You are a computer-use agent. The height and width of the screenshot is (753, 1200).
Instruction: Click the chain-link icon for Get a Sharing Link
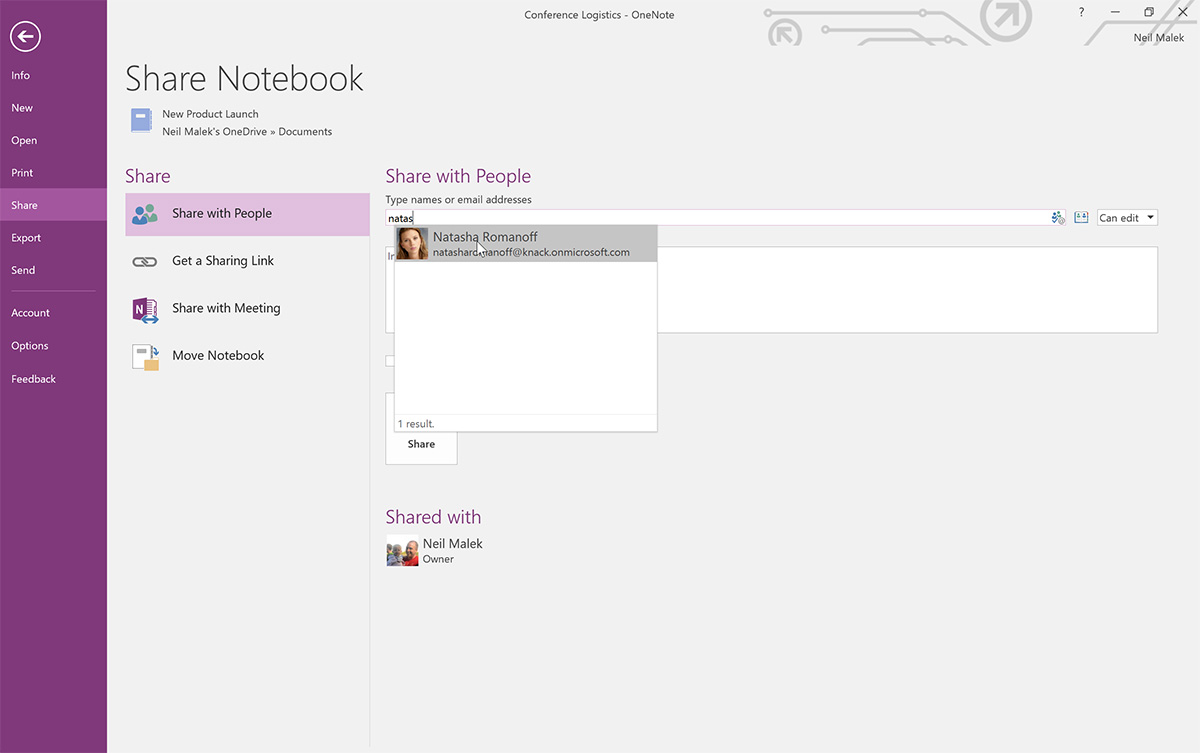pos(145,260)
